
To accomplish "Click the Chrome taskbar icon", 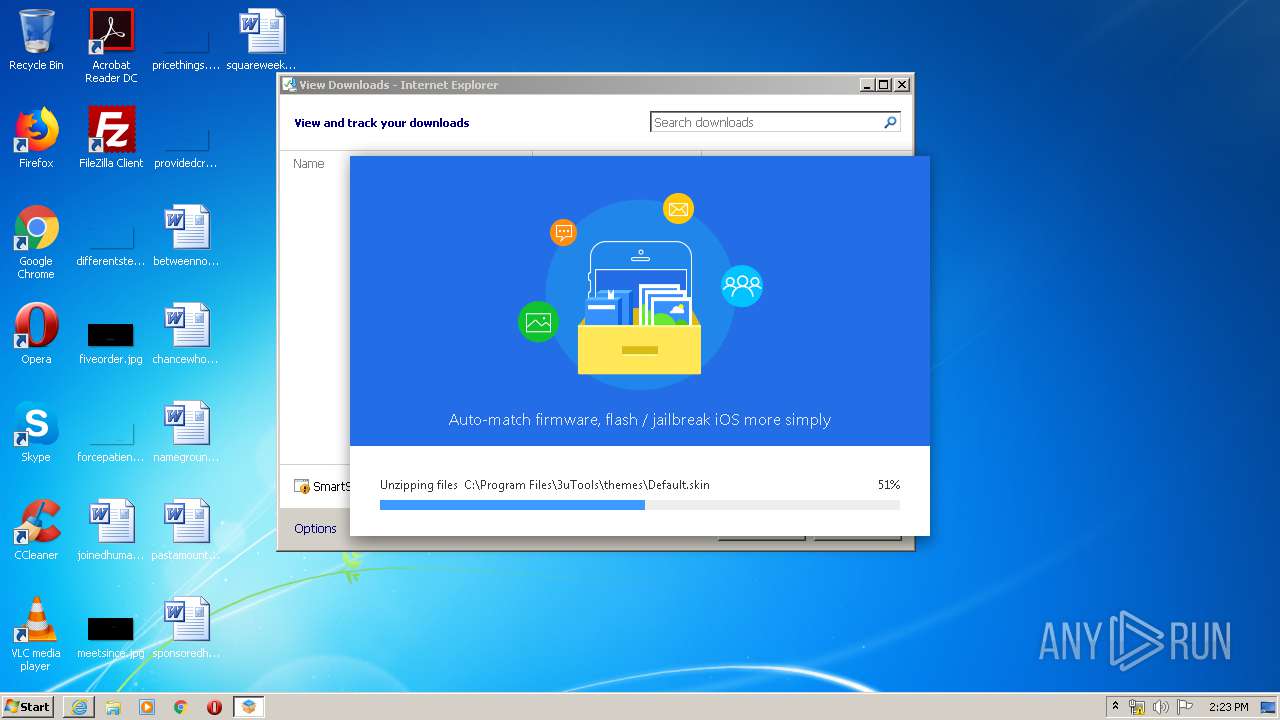I will [x=181, y=707].
